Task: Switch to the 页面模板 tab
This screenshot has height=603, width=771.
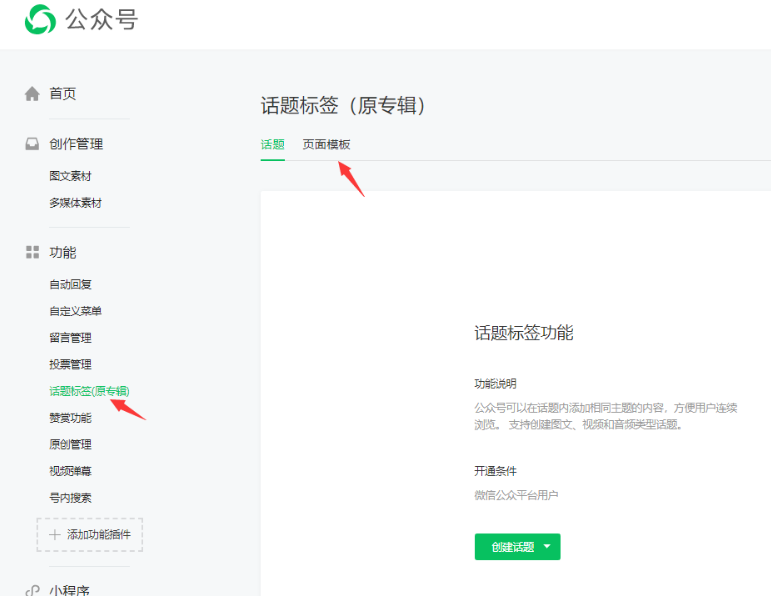Action: [x=326, y=145]
